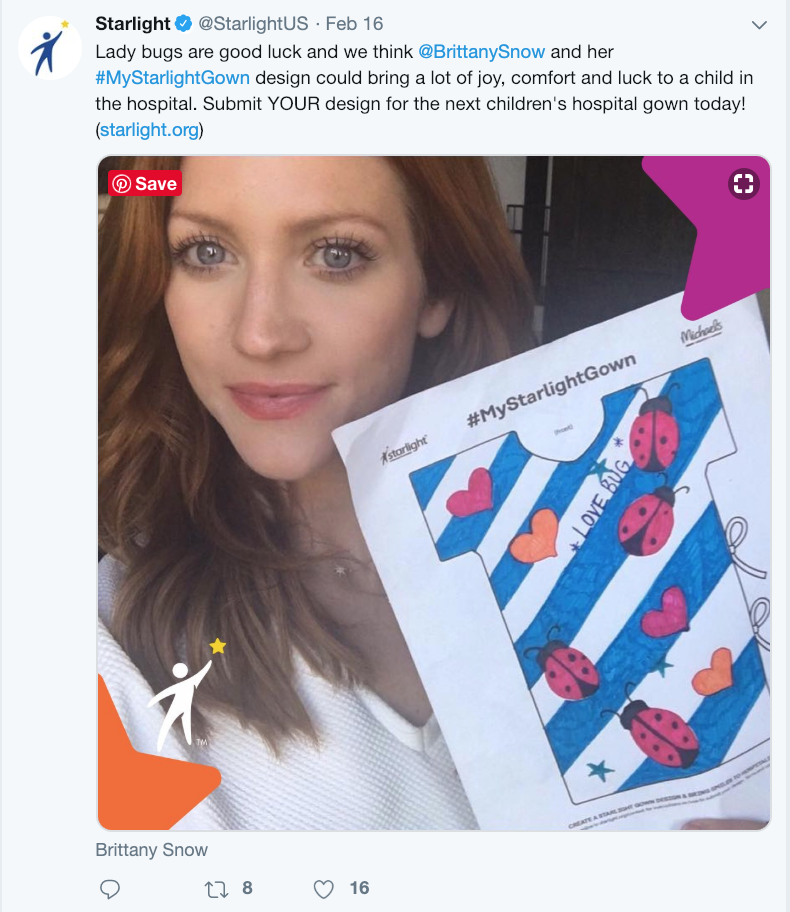Open the @BrittanySnow mention link
Image resolution: width=790 pixels, height=912 pixels.
pos(482,52)
